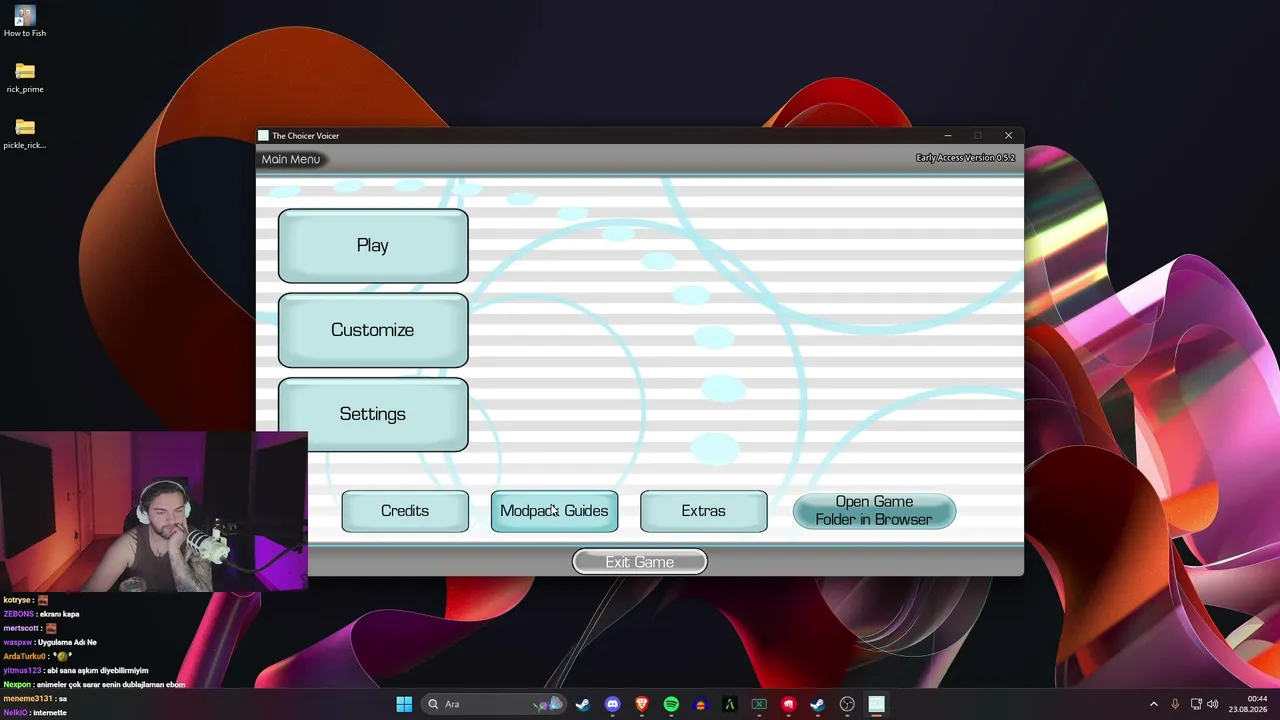
Task: Open the green X icon taskbar app
Action: point(759,704)
